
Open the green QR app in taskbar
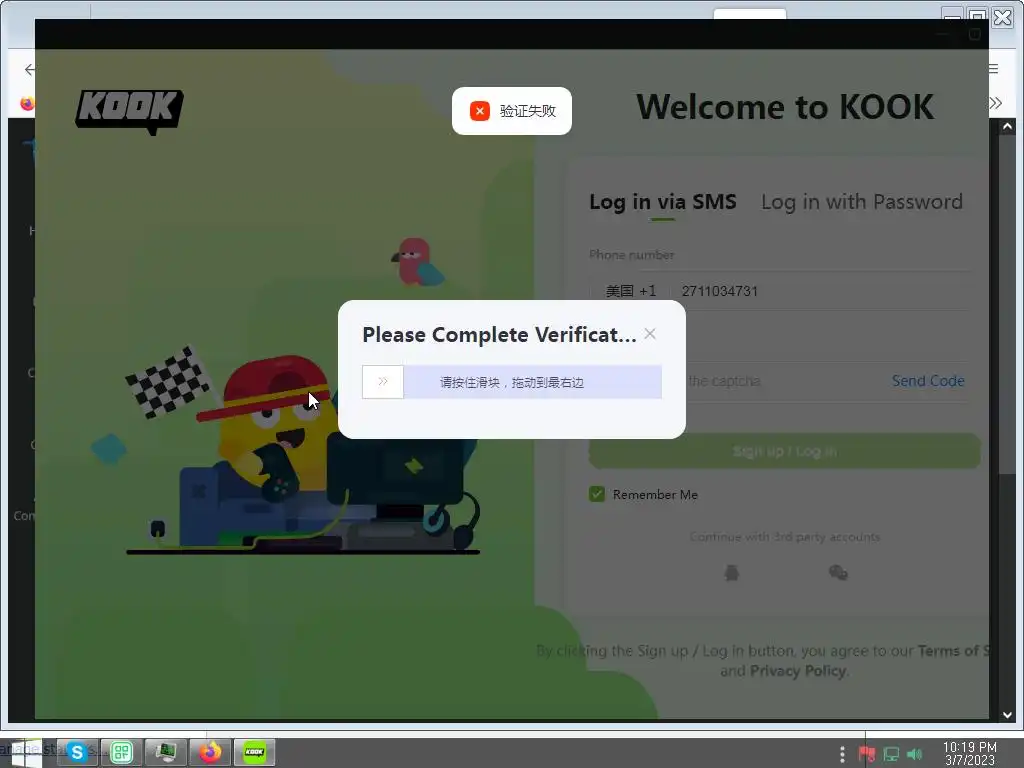click(x=121, y=752)
